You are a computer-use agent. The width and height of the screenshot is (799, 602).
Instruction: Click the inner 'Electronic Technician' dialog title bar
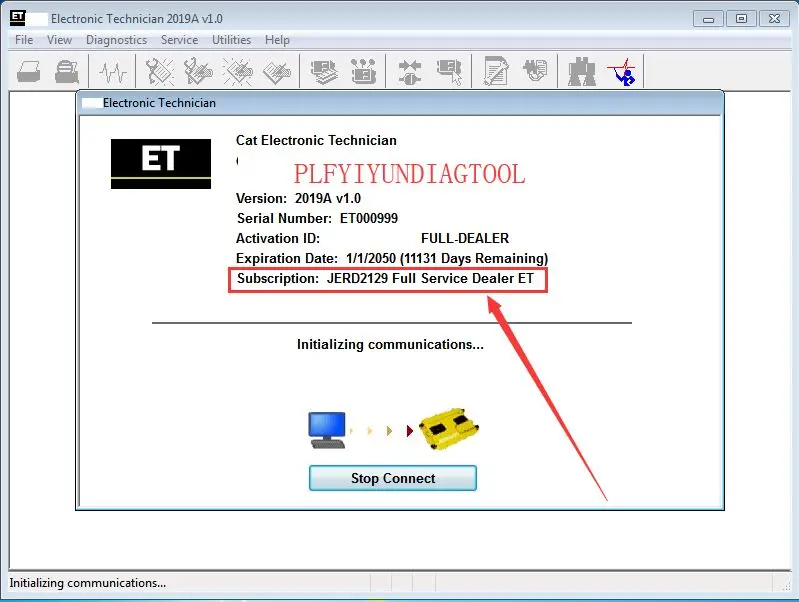[x=400, y=103]
